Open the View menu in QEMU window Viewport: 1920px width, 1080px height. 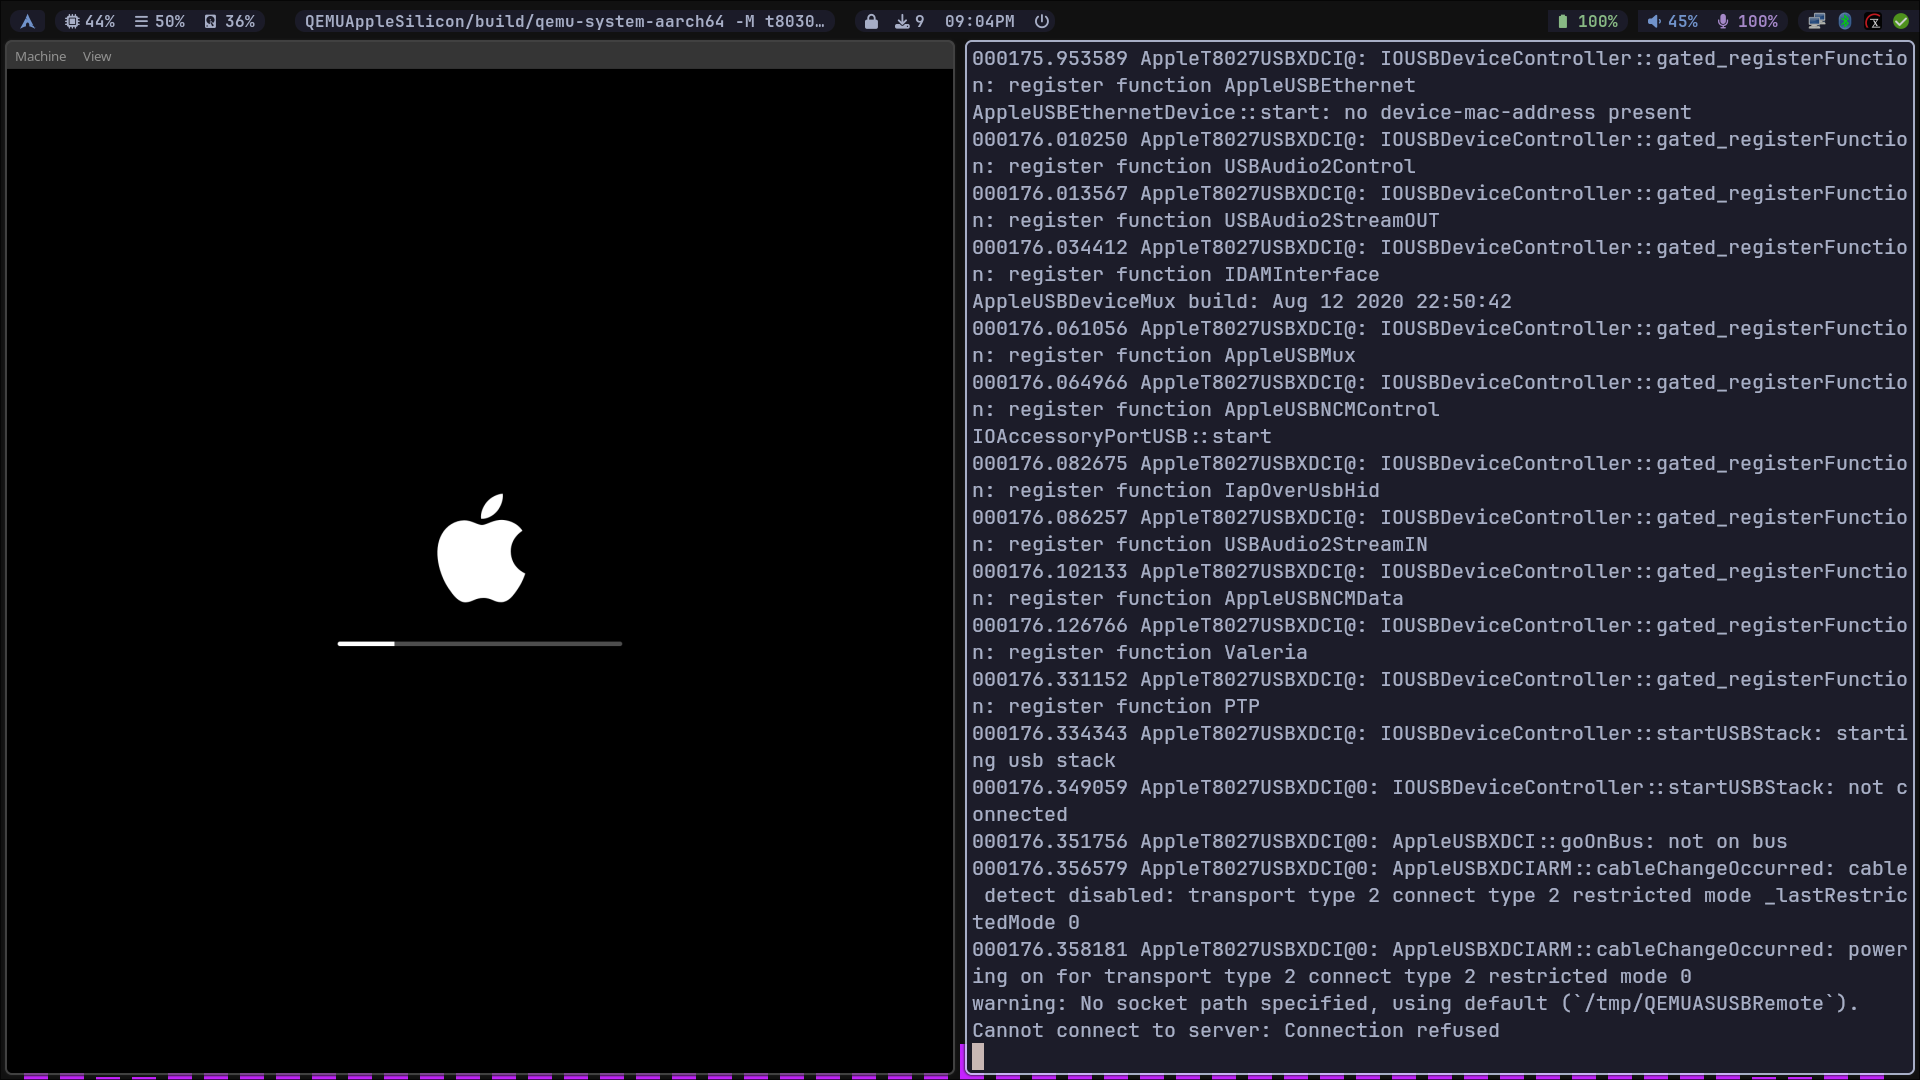(x=97, y=56)
